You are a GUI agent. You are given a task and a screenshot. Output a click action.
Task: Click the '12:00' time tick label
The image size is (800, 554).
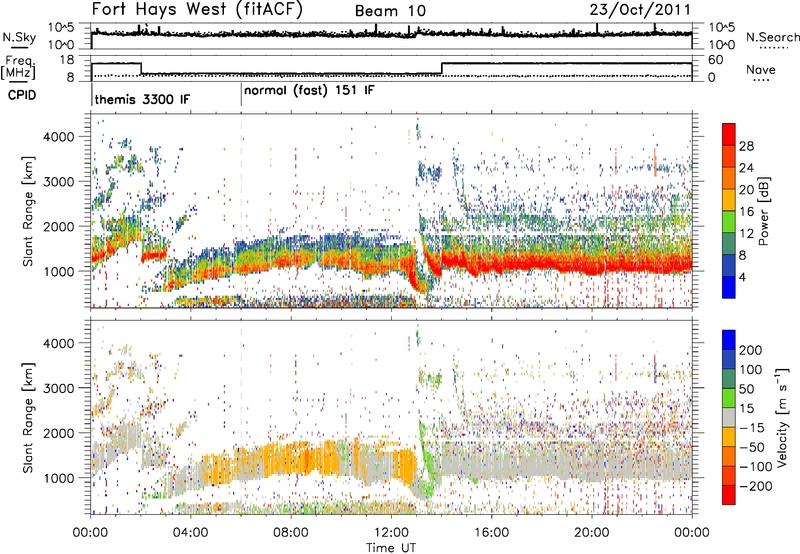pos(391,533)
